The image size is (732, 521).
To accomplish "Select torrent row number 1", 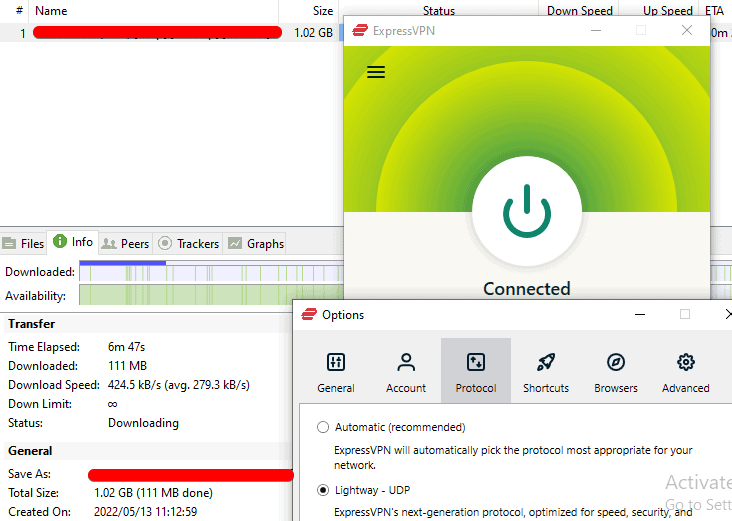I will pos(171,33).
